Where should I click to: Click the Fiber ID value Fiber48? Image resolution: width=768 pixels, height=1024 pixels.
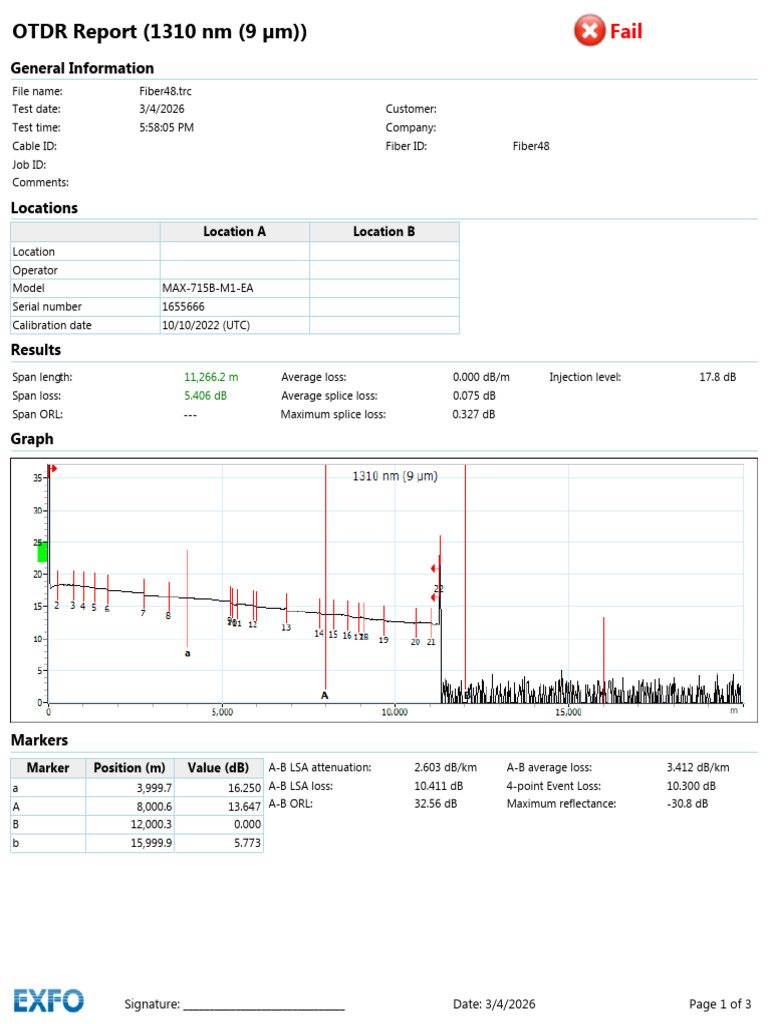tap(530, 146)
